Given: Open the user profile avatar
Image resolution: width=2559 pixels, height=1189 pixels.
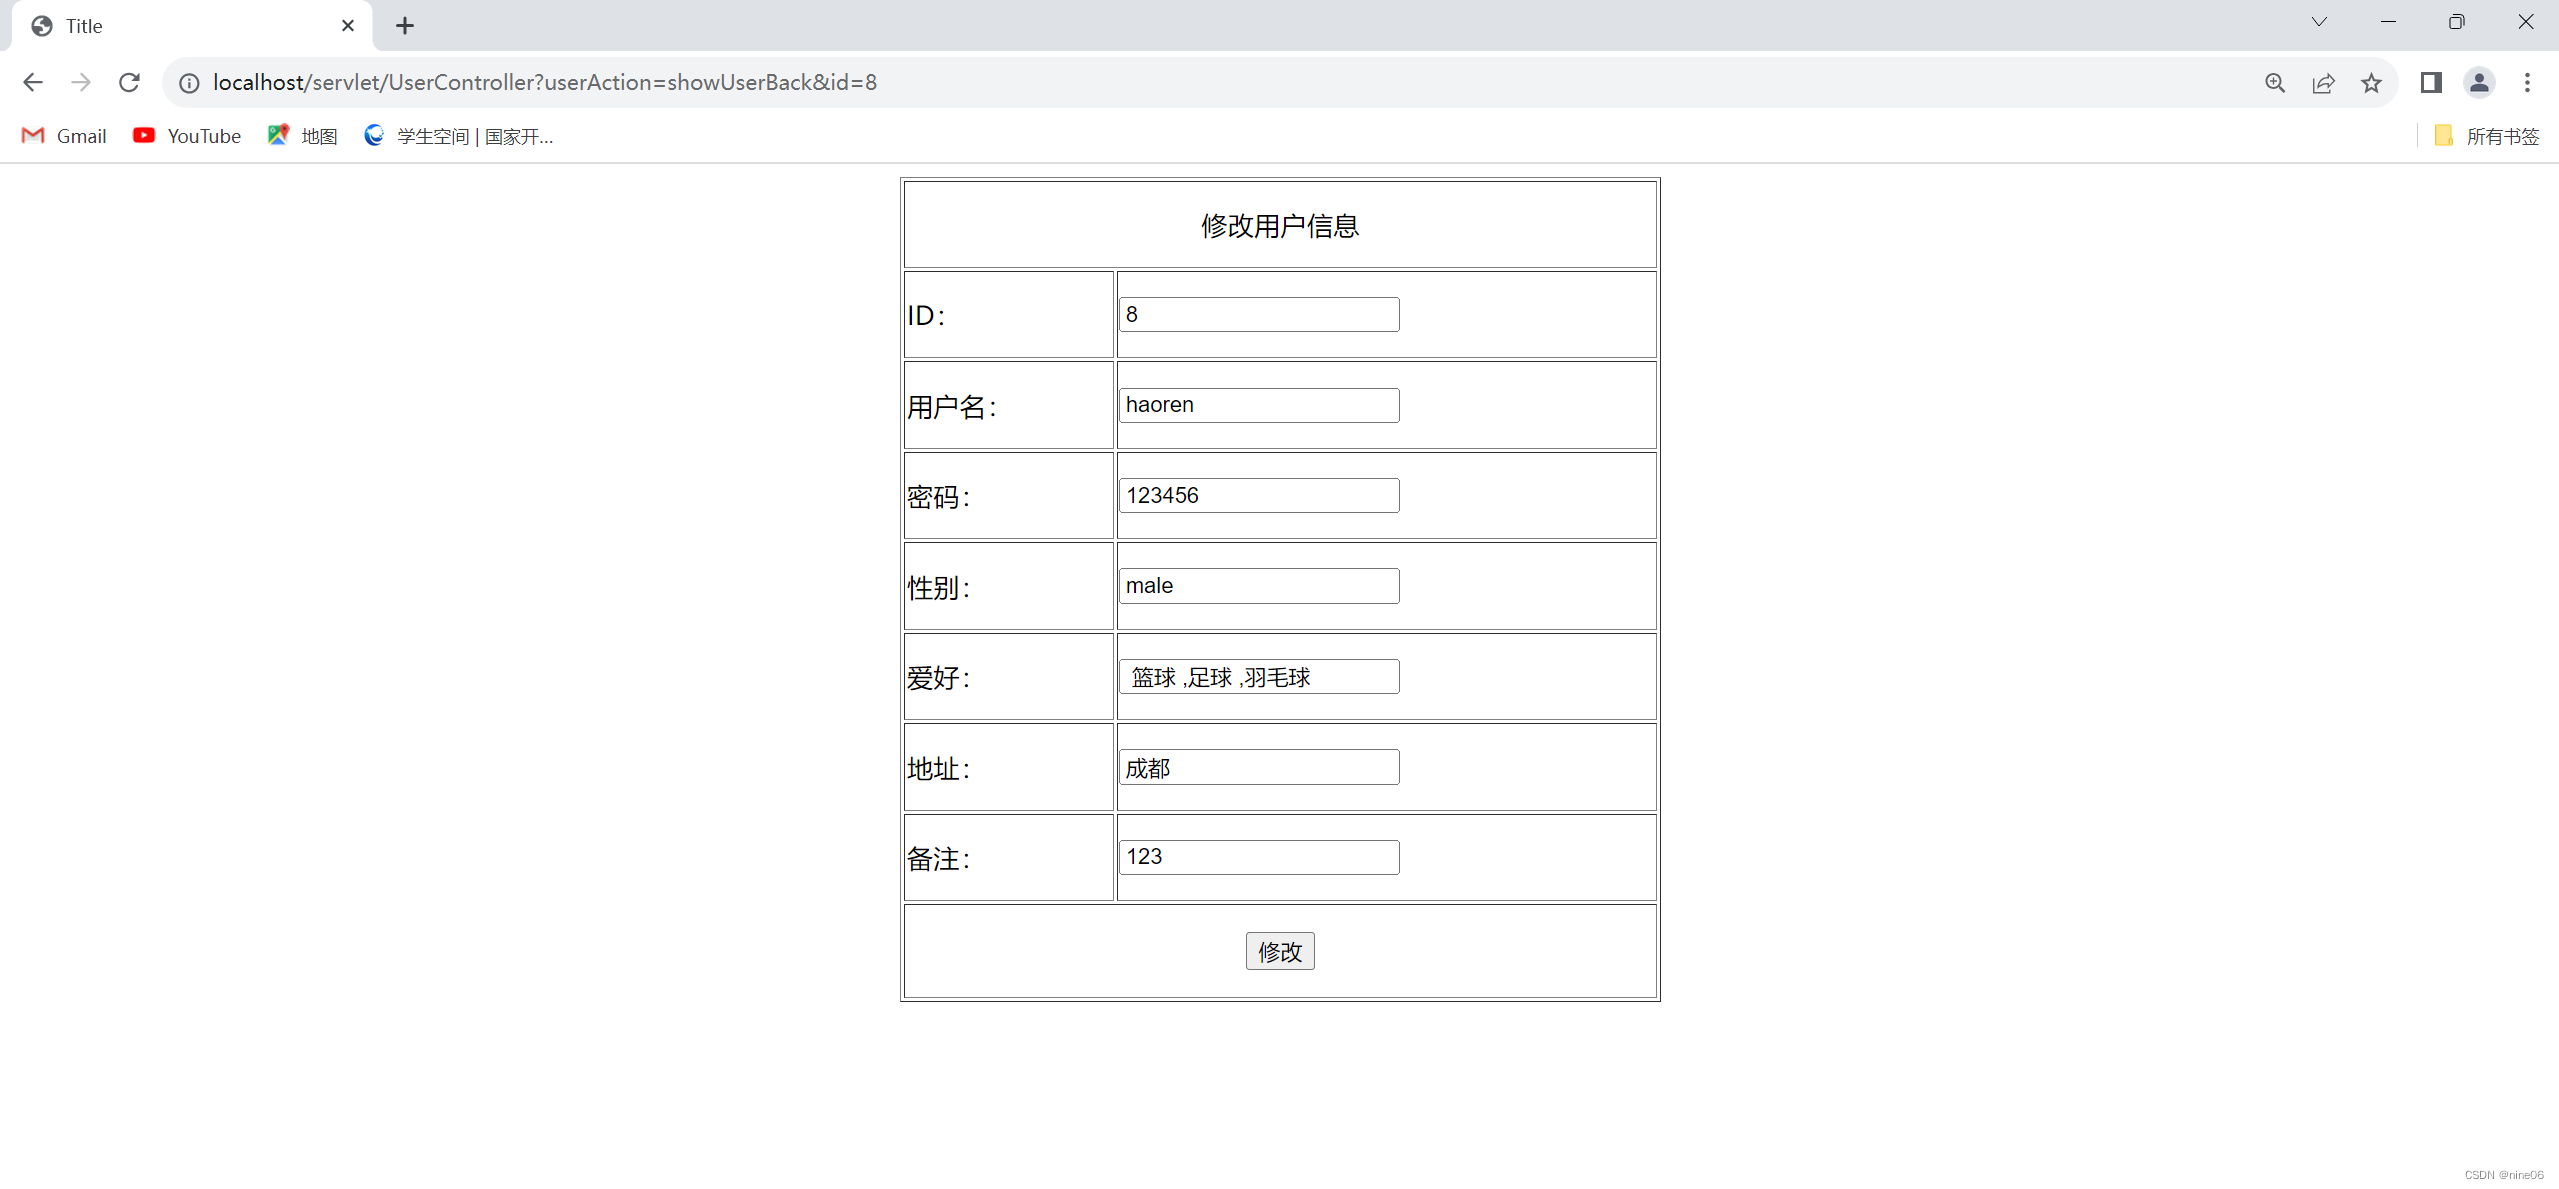Looking at the screenshot, I should (2479, 83).
